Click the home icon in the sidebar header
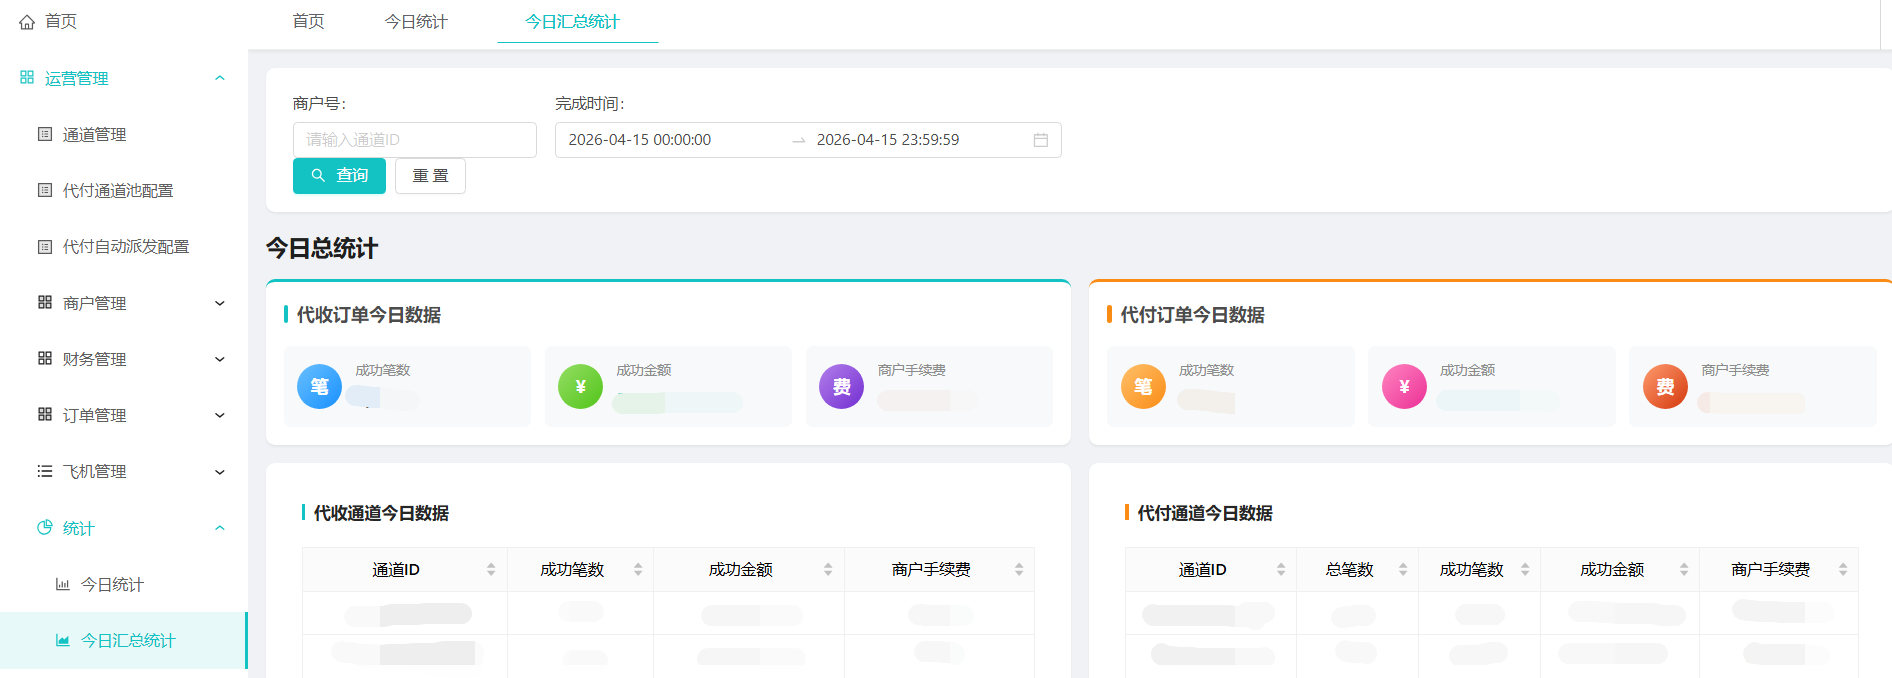This screenshot has height=678, width=1892. pyautogui.click(x=27, y=22)
